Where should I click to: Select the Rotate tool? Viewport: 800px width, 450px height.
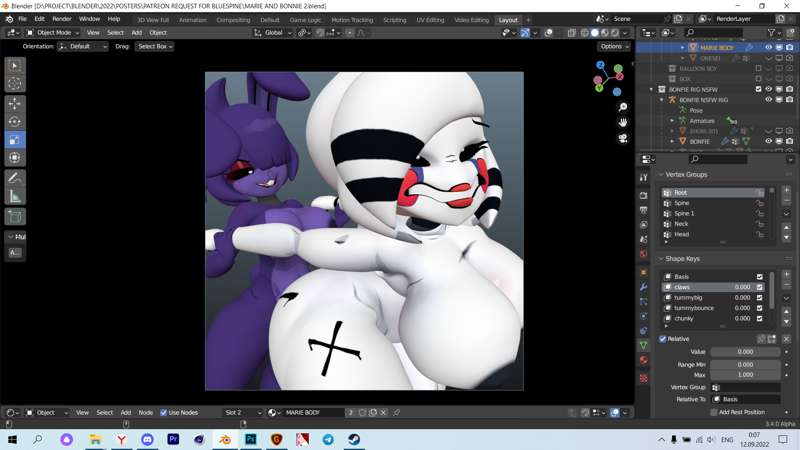[x=15, y=122]
